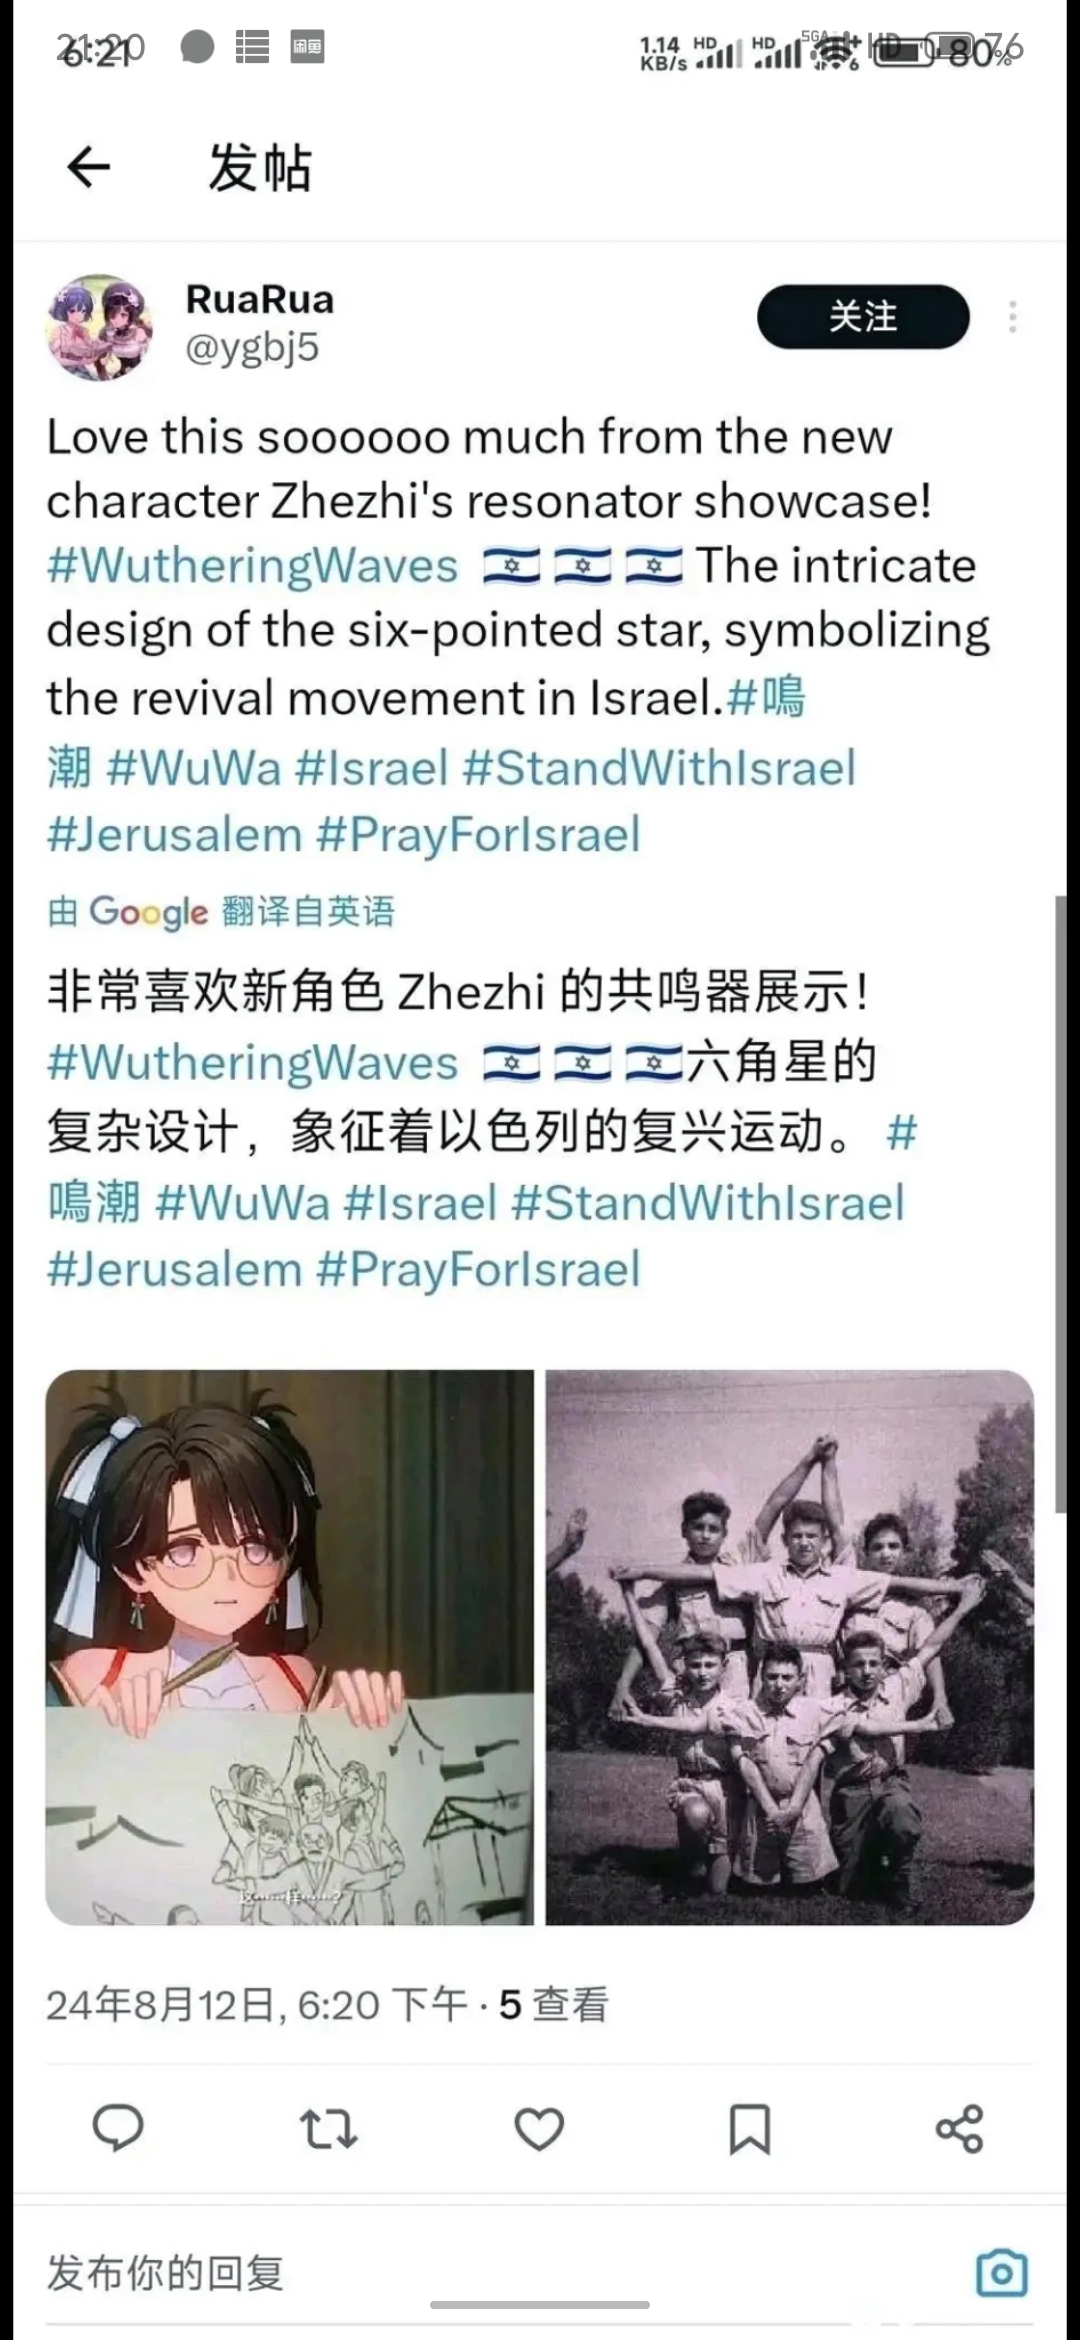This screenshot has height=2340, width=1080.
Task: Tap the 发布你的回复 reply field
Action: 500,2273
